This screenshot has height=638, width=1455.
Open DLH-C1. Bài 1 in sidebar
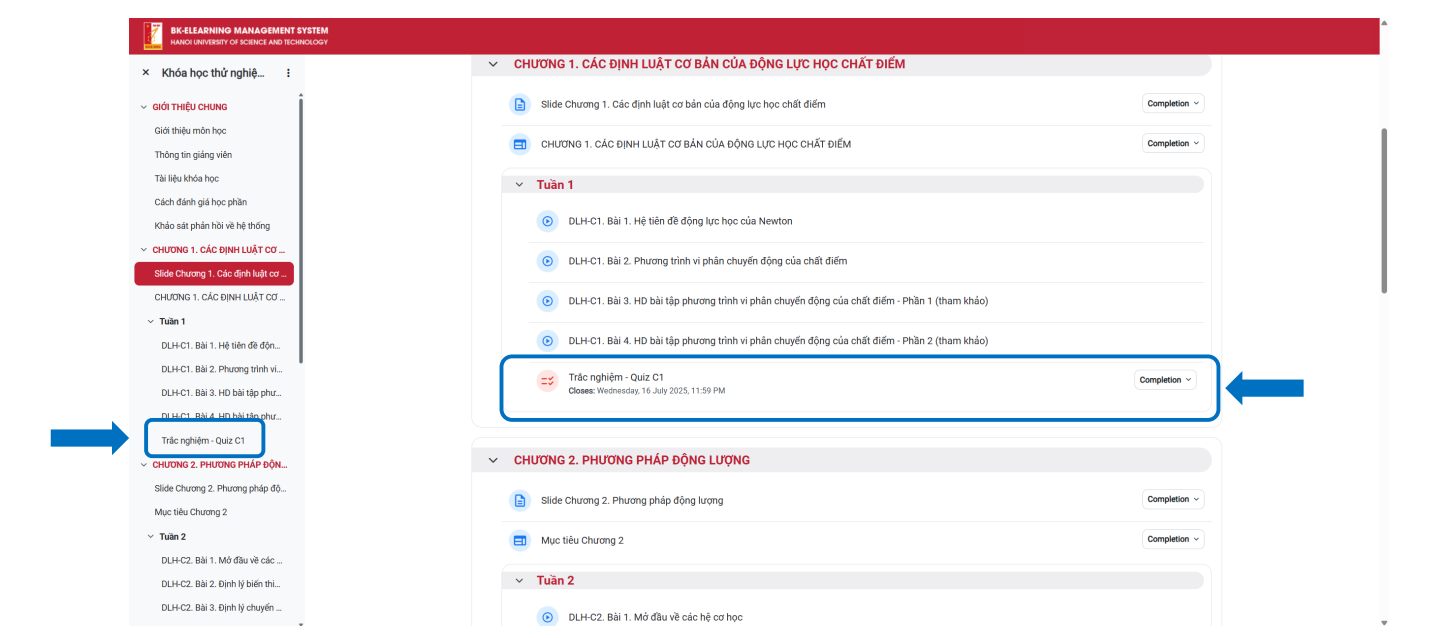(x=221, y=346)
